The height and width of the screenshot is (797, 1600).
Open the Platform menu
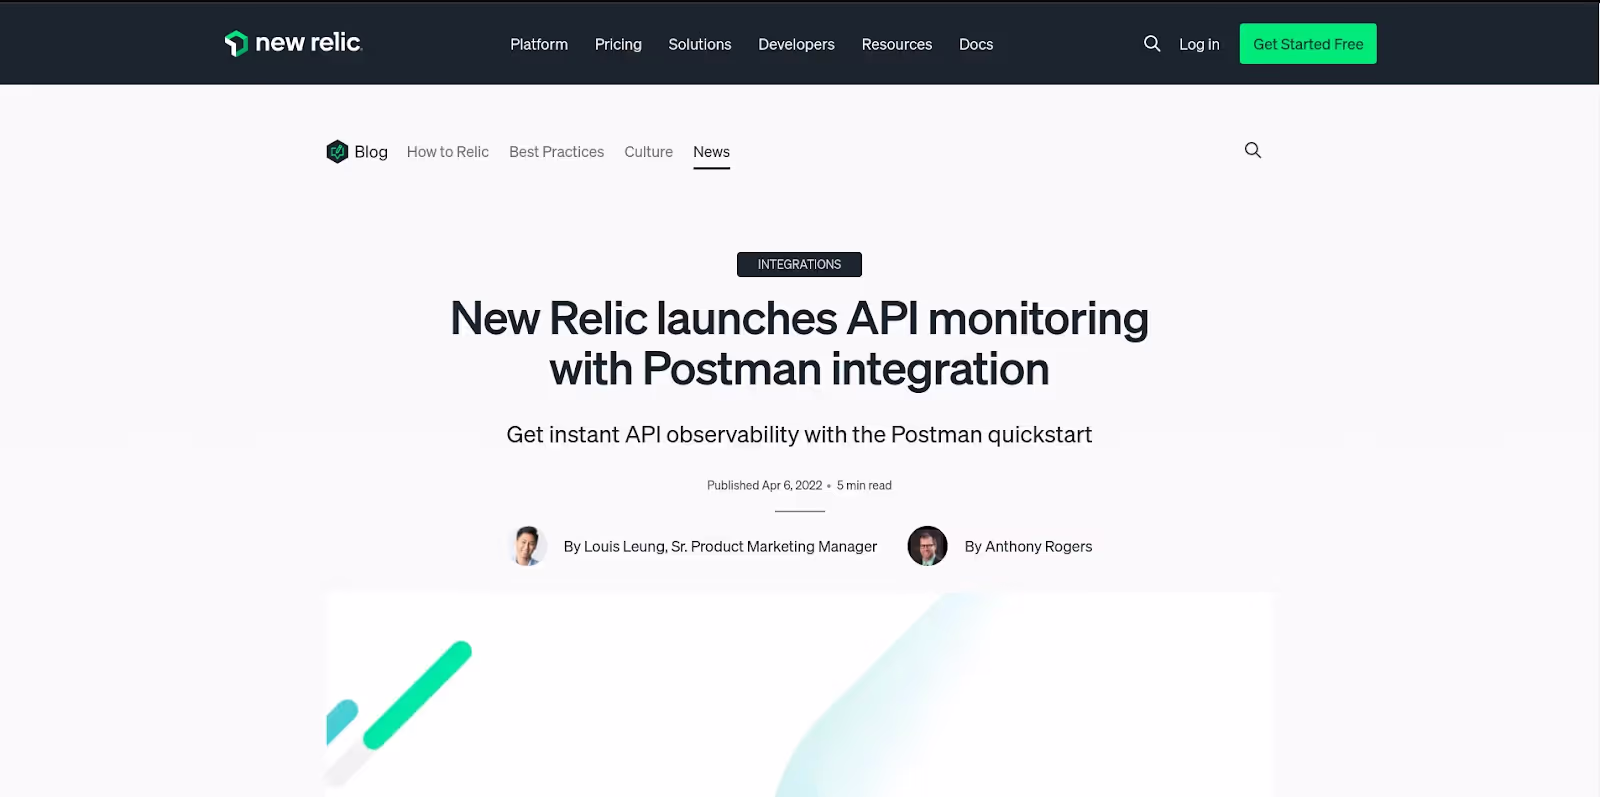pyautogui.click(x=539, y=44)
